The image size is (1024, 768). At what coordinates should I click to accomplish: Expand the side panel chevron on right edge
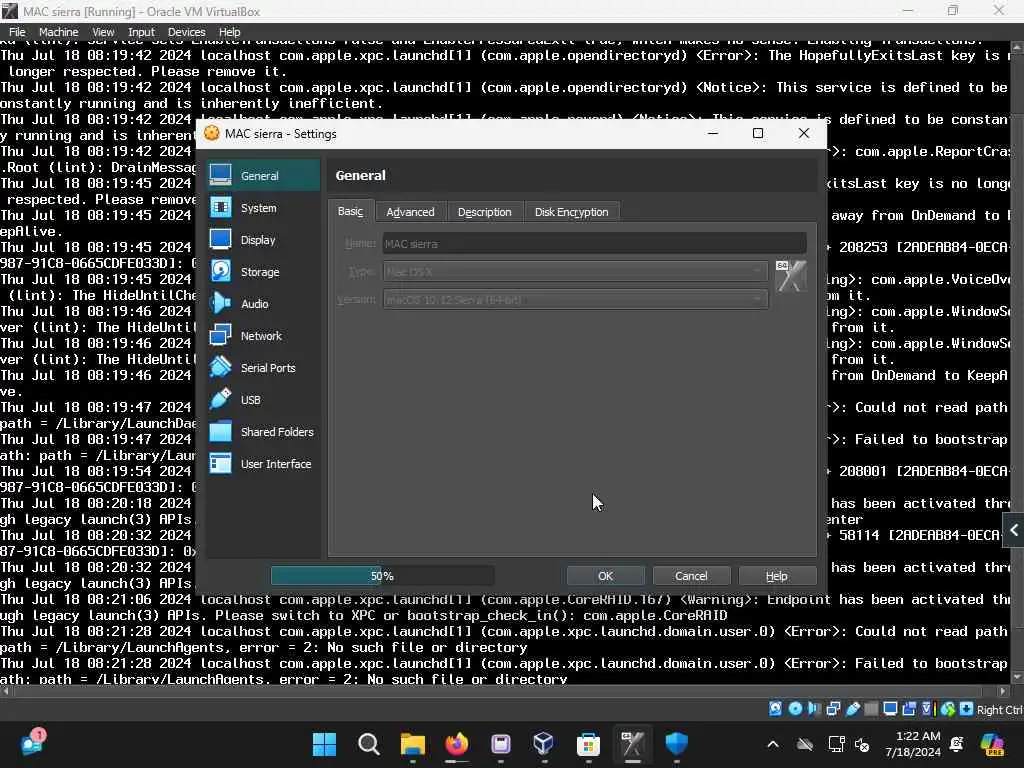click(x=1014, y=530)
